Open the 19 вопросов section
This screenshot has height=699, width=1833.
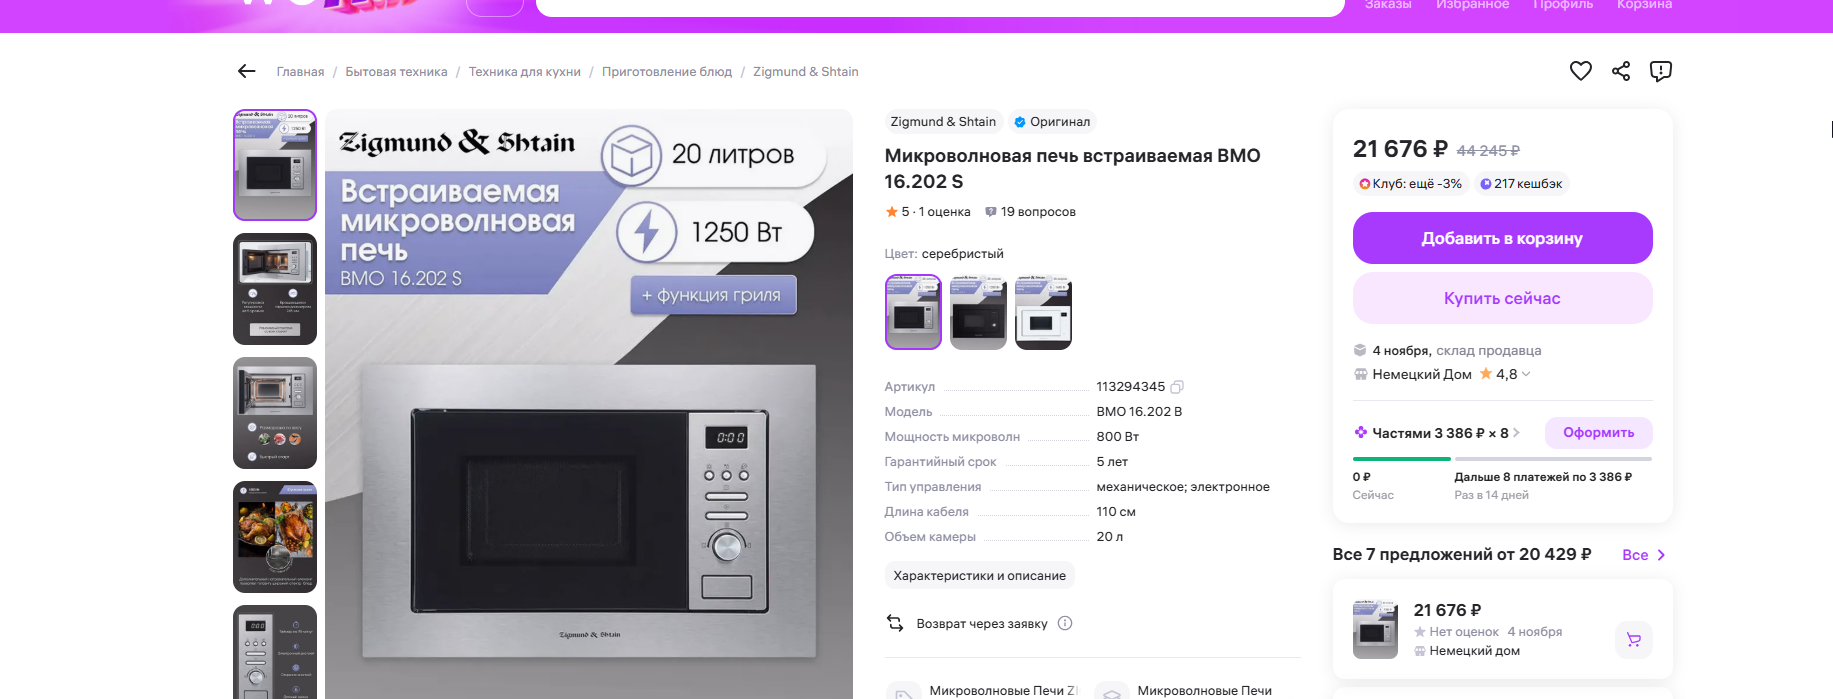pos(1030,212)
